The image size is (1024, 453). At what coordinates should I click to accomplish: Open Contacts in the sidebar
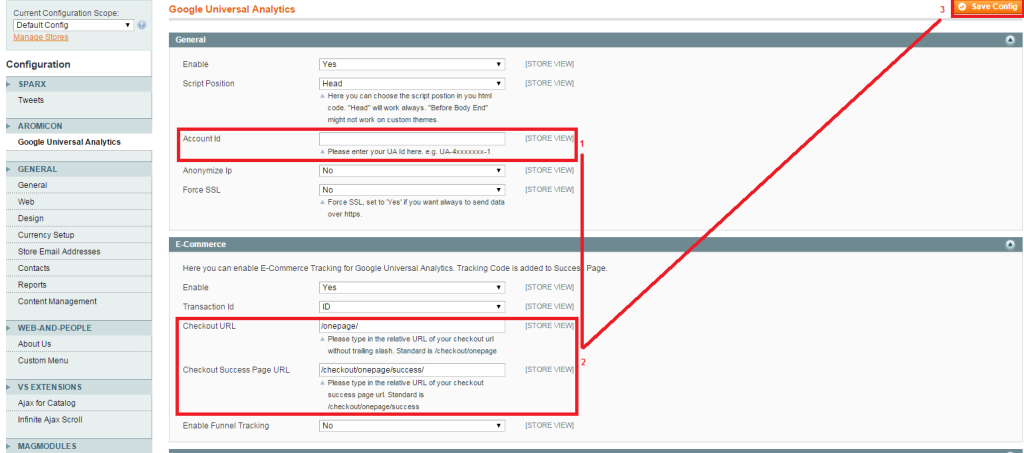tap(34, 268)
